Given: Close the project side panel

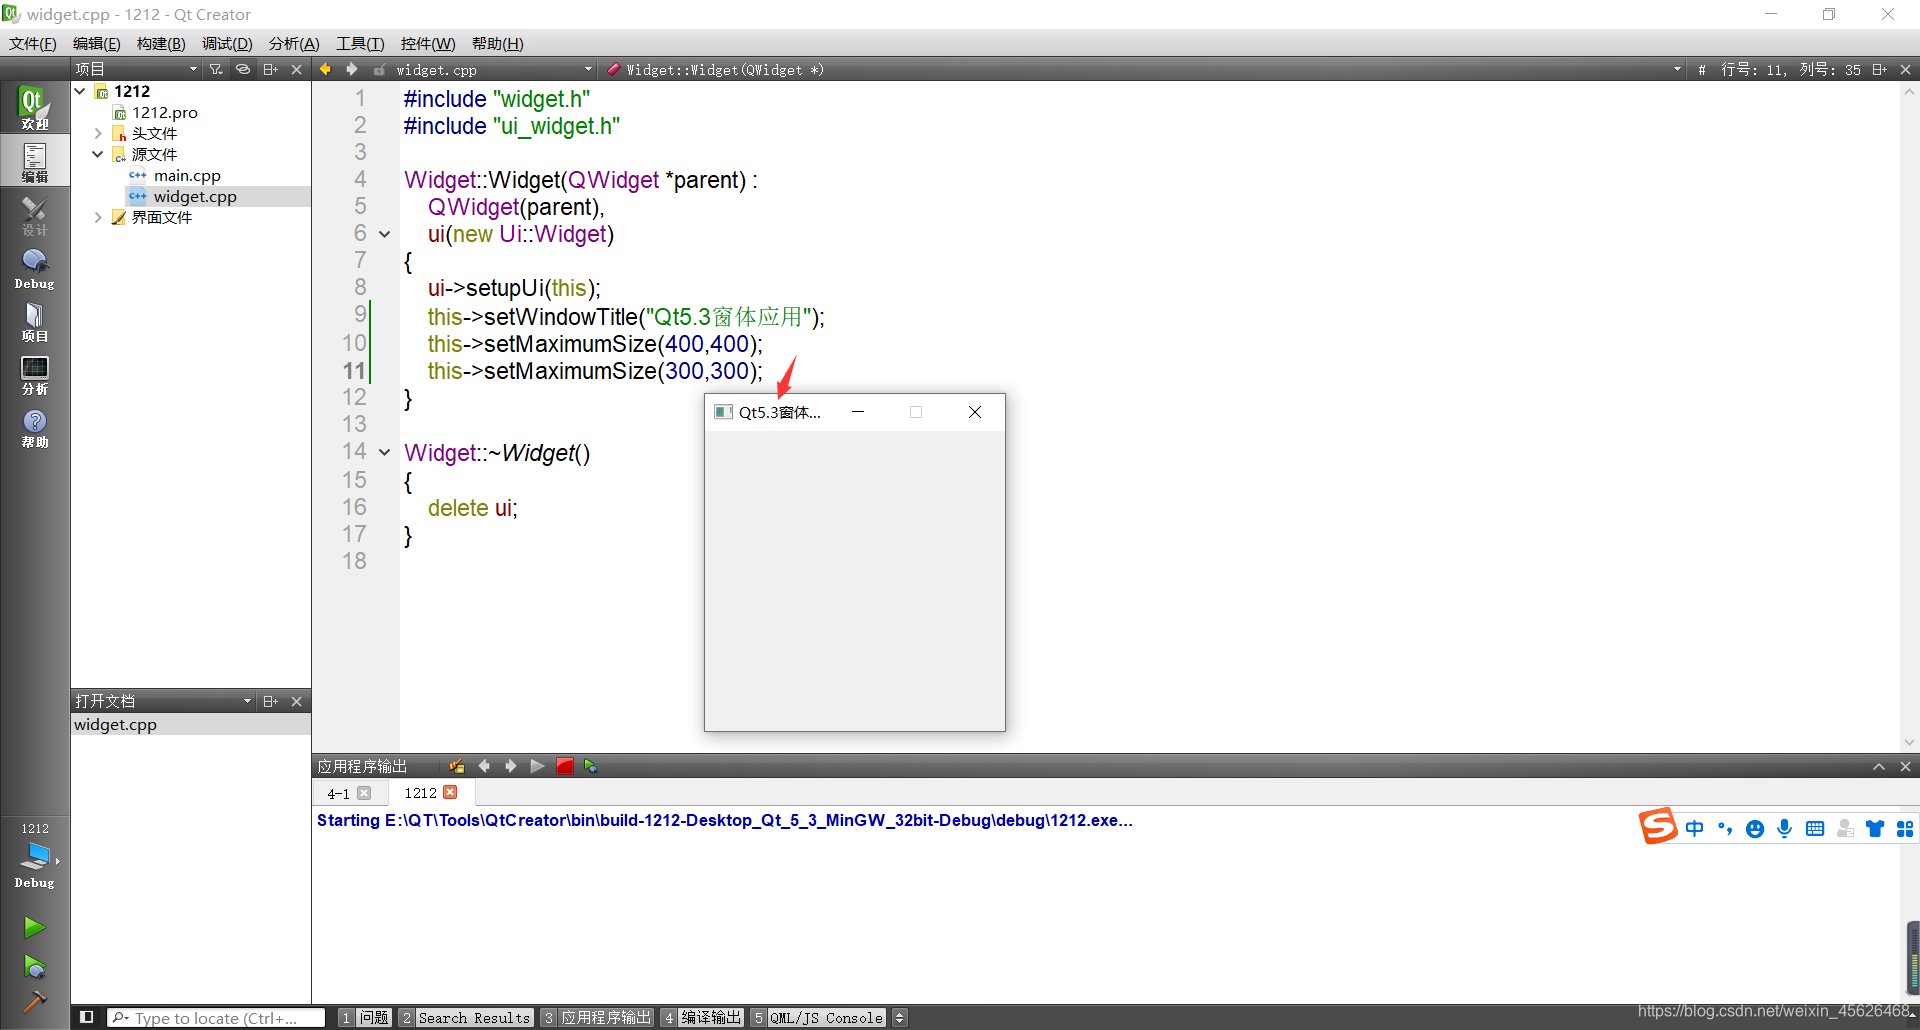Looking at the screenshot, I should (297, 69).
